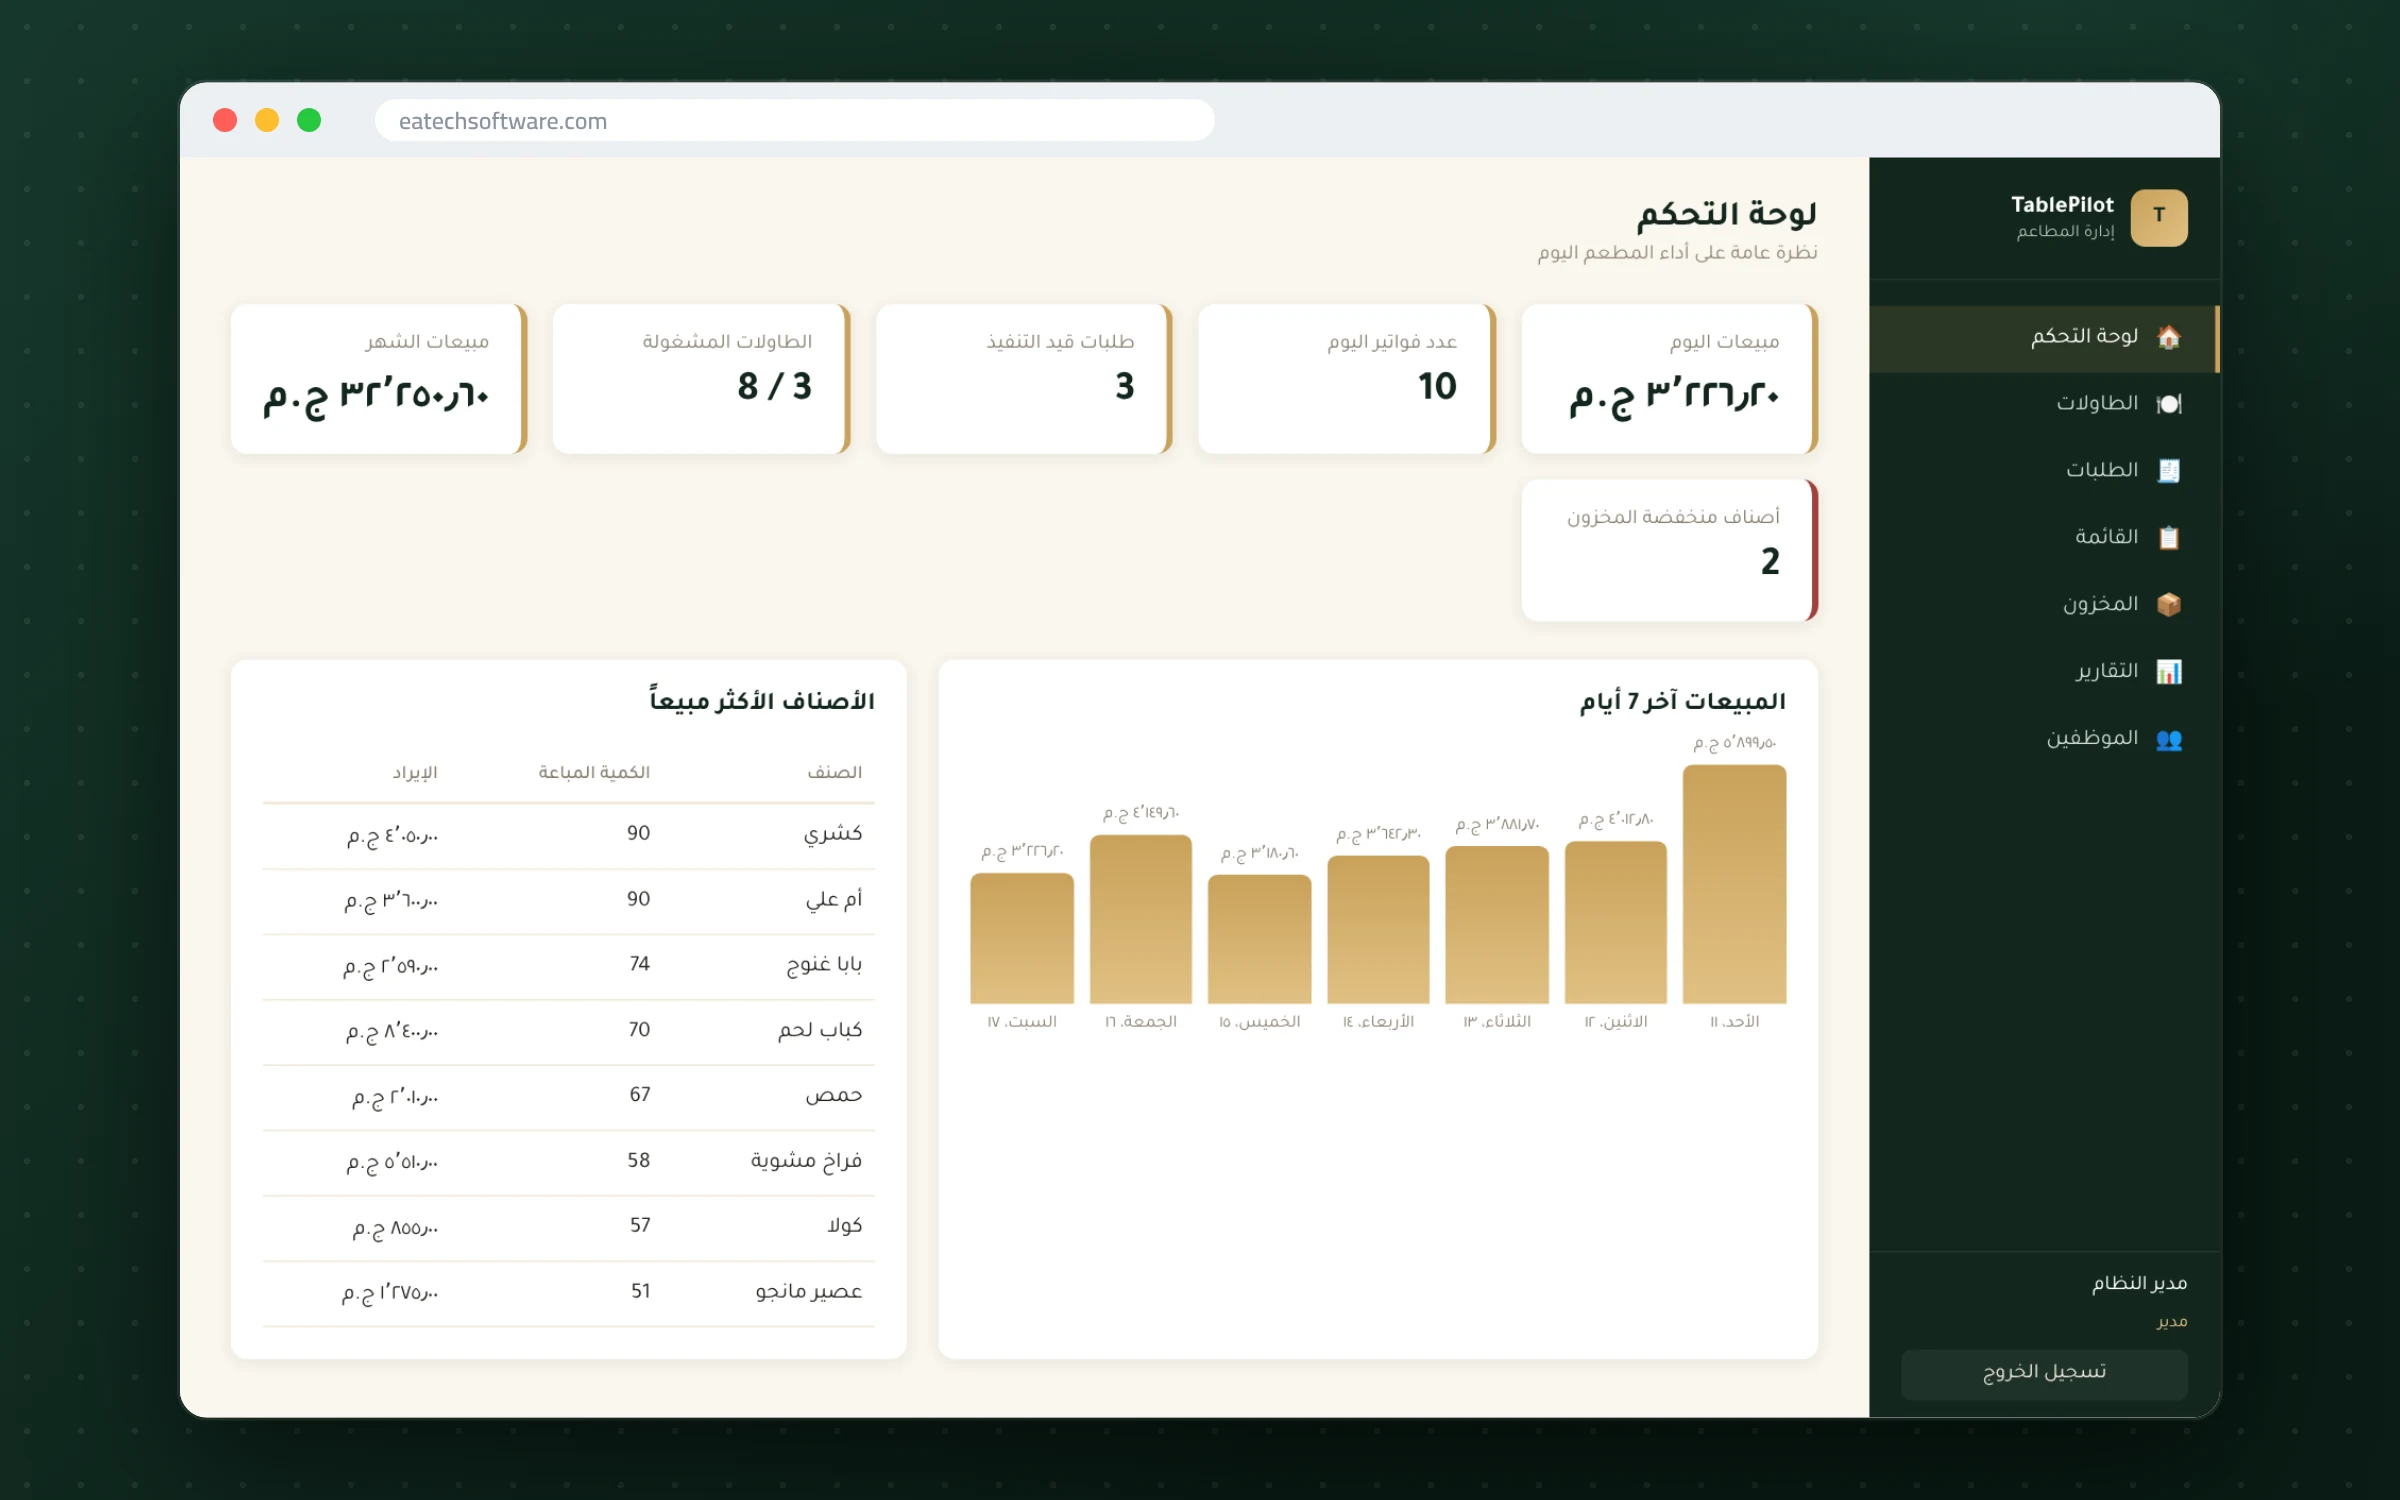Open the المخزون page label
The width and height of the screenshot is (2400, 1500).
point(2100,604)
